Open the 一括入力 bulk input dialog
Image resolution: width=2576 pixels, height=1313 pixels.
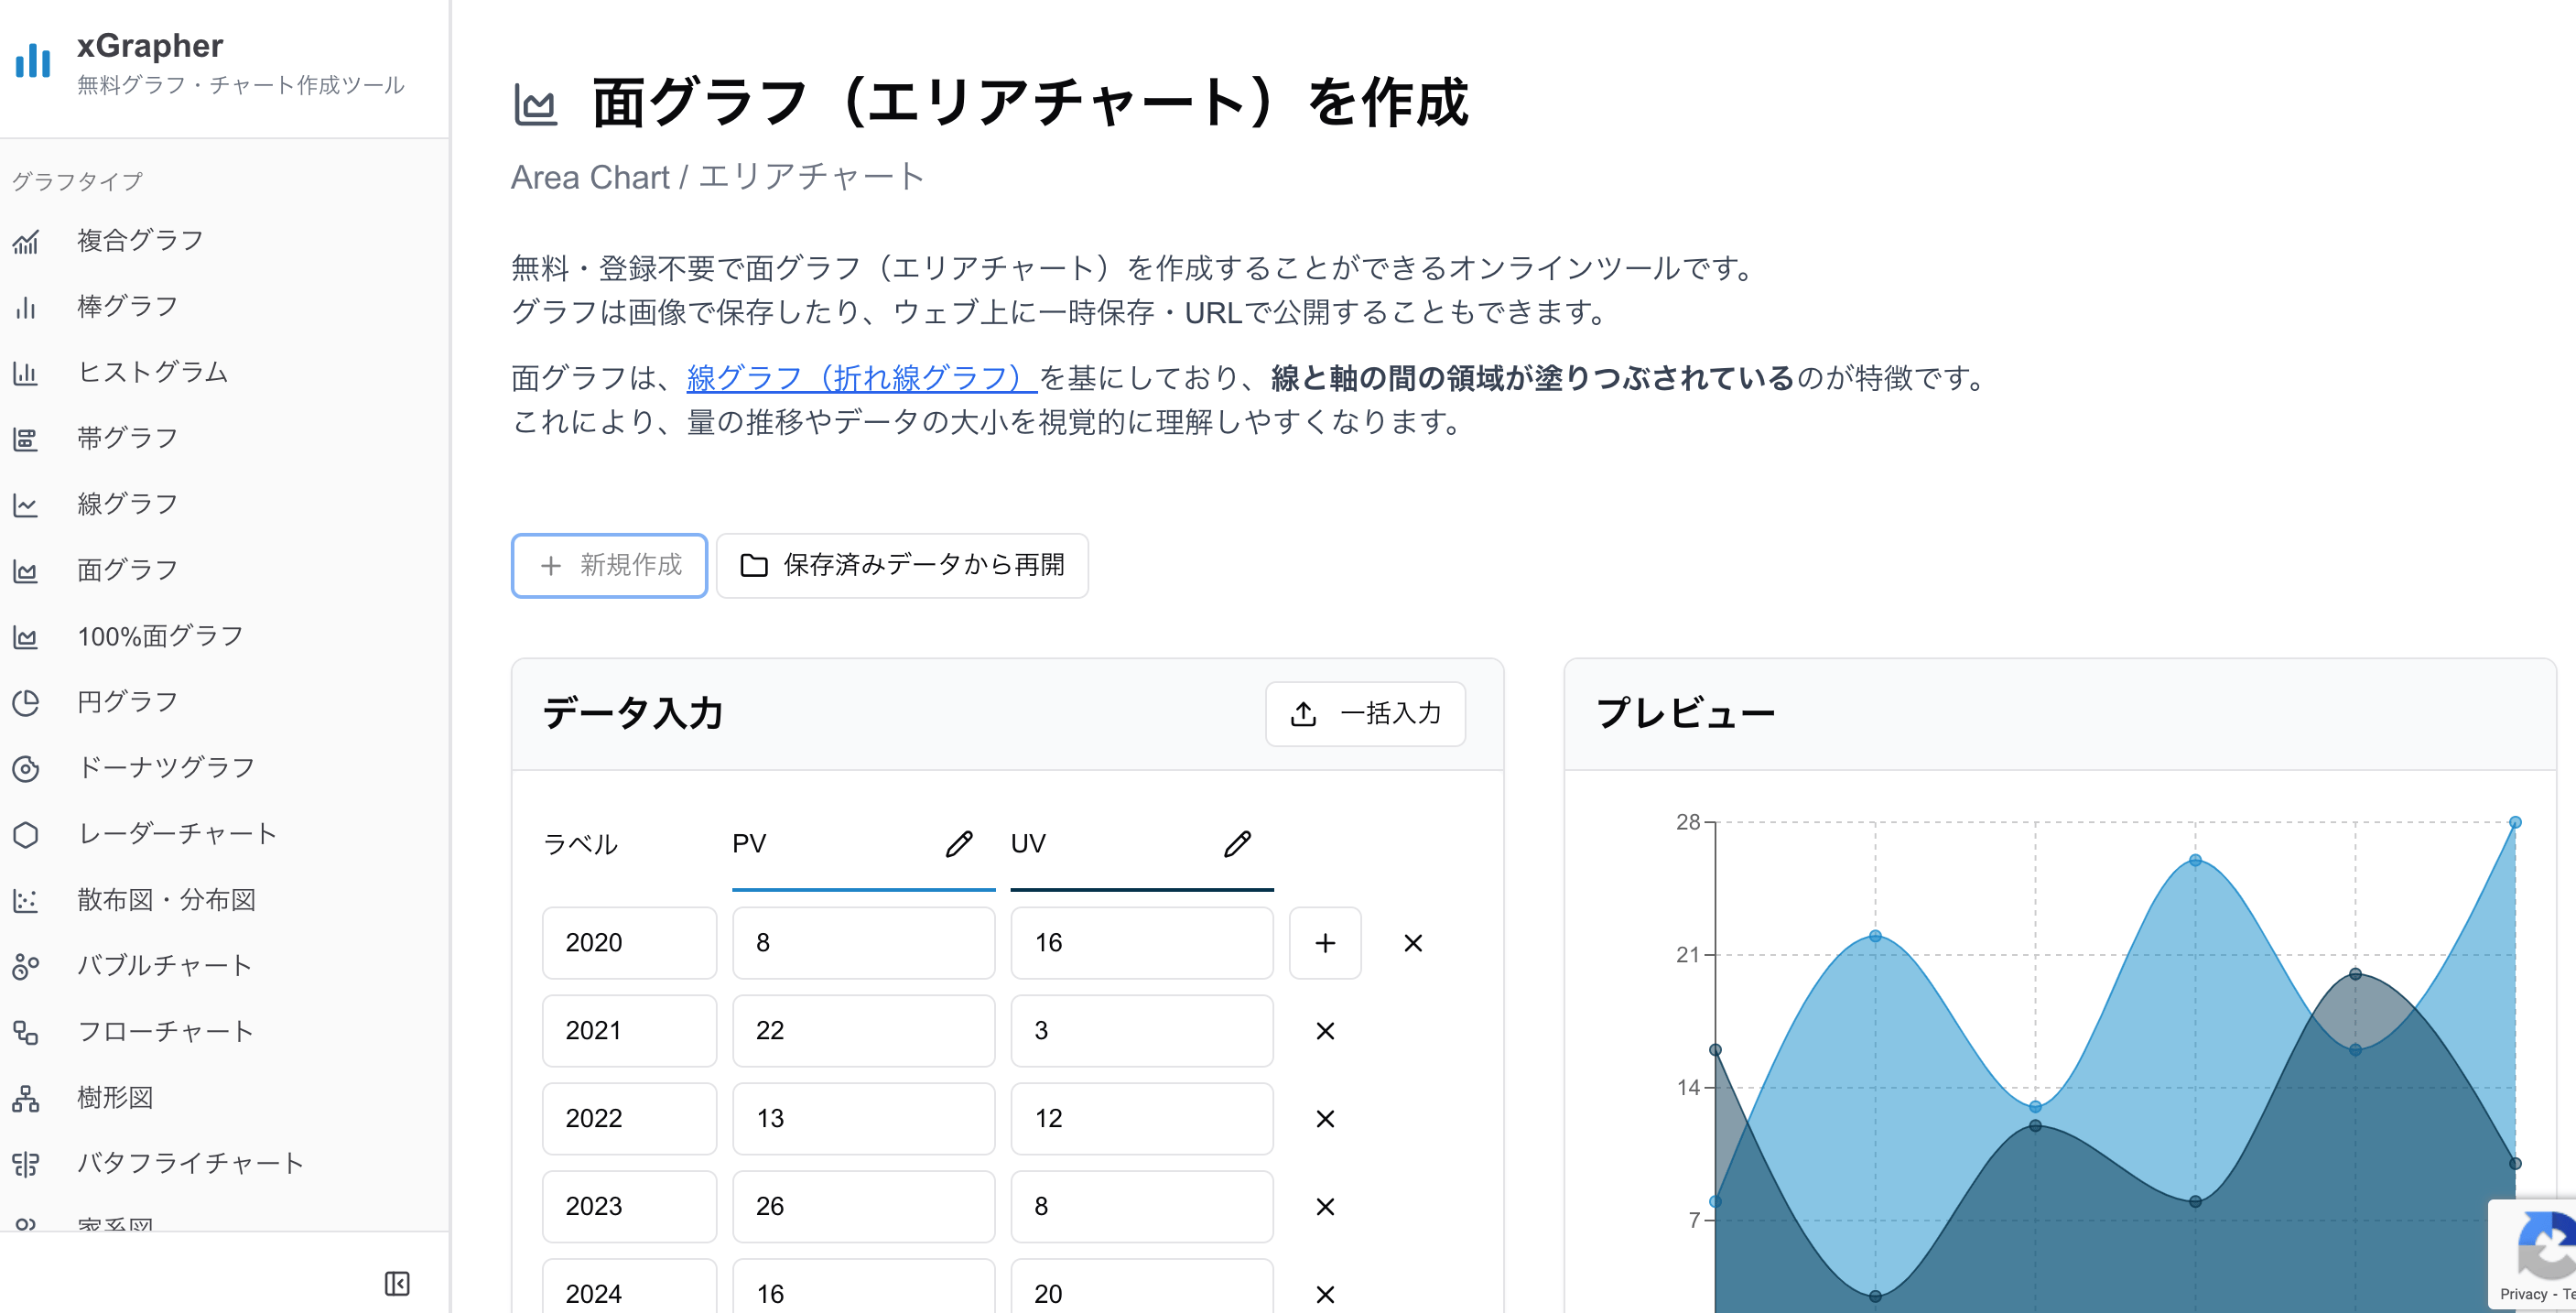tap(1365, 713)
